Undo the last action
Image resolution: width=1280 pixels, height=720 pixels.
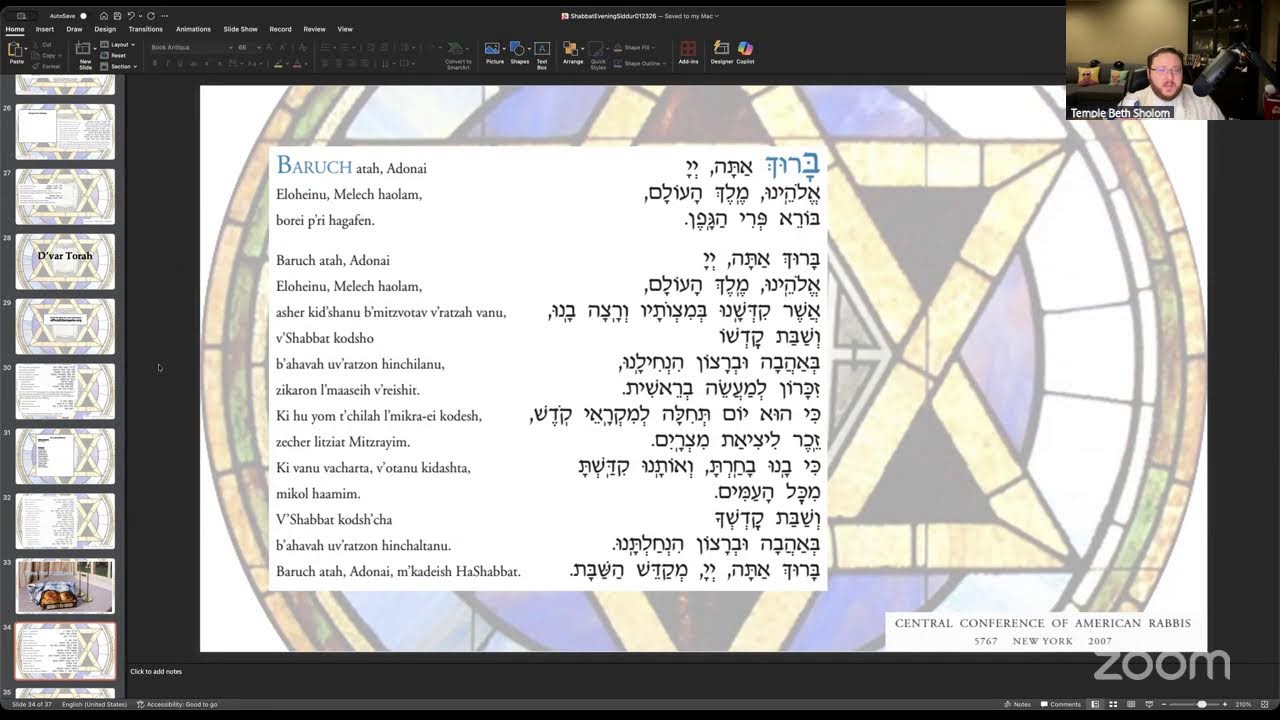point(131,16)
